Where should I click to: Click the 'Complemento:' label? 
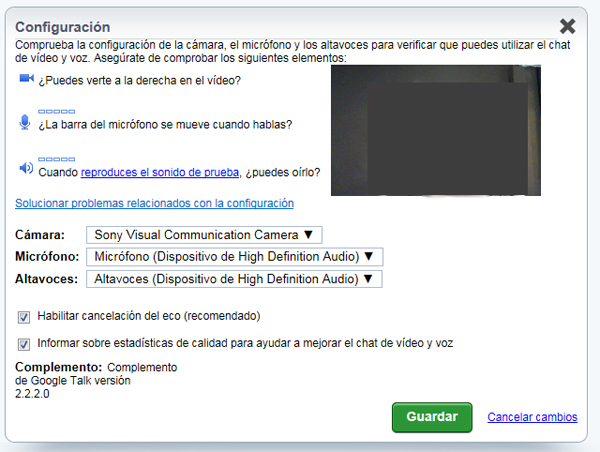pyautogui.click(x=59, y=367)
